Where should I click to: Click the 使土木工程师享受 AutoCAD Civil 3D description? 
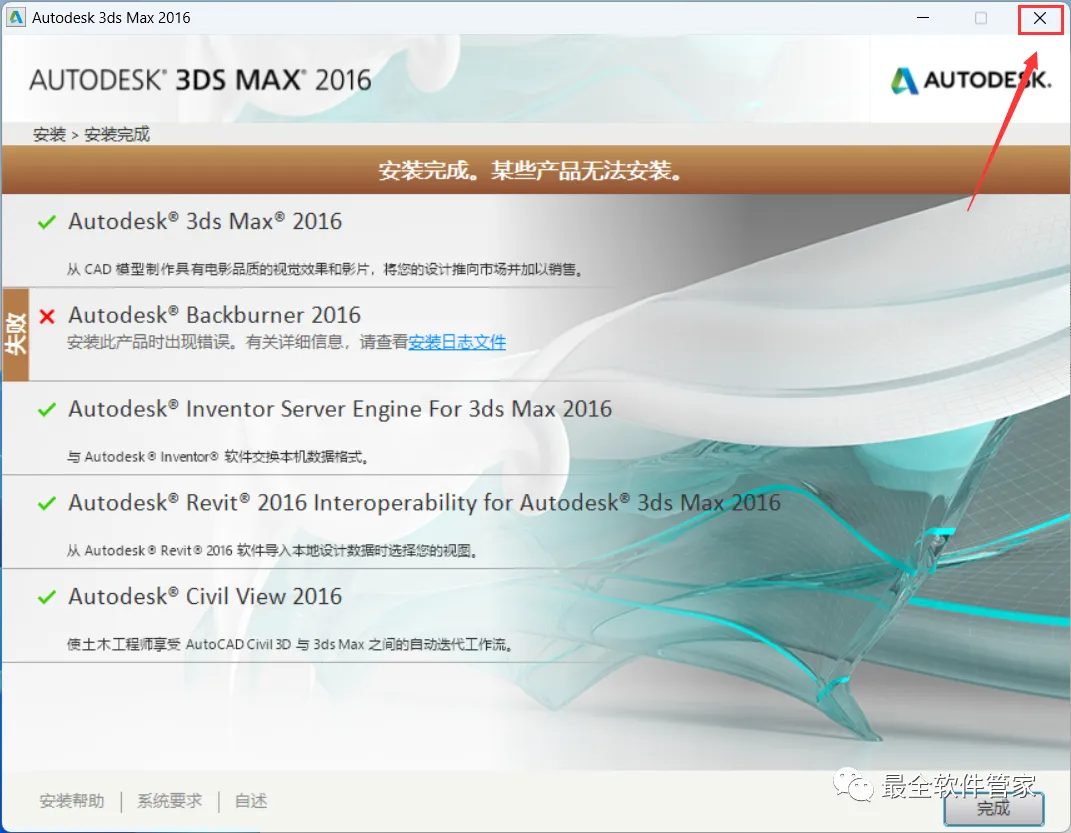click(290, 644)
